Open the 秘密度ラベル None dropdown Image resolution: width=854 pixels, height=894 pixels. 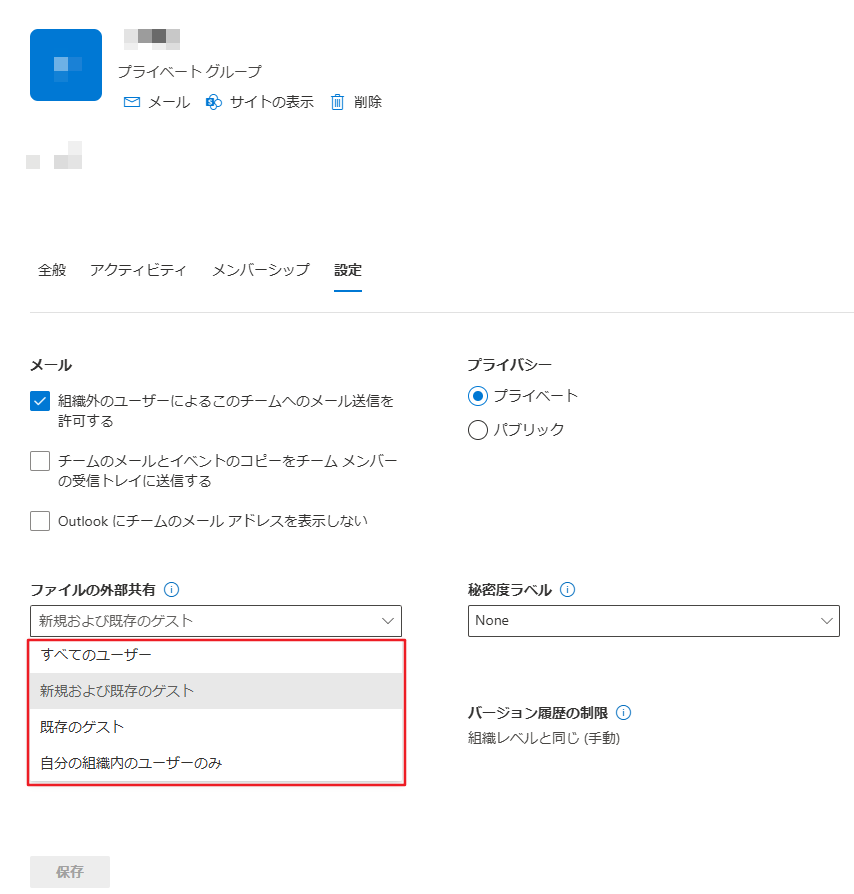coord(653,621)
